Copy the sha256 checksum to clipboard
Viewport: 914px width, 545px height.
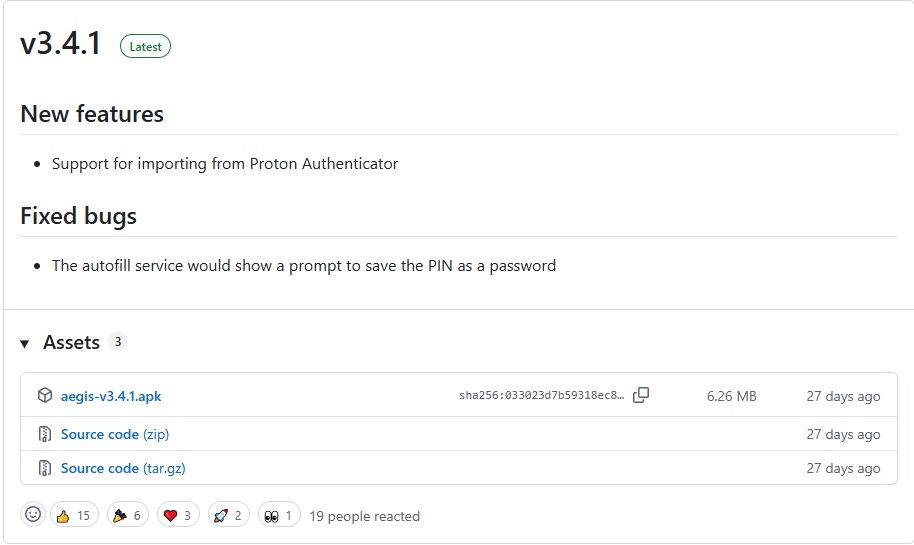[x=641, y=395]
